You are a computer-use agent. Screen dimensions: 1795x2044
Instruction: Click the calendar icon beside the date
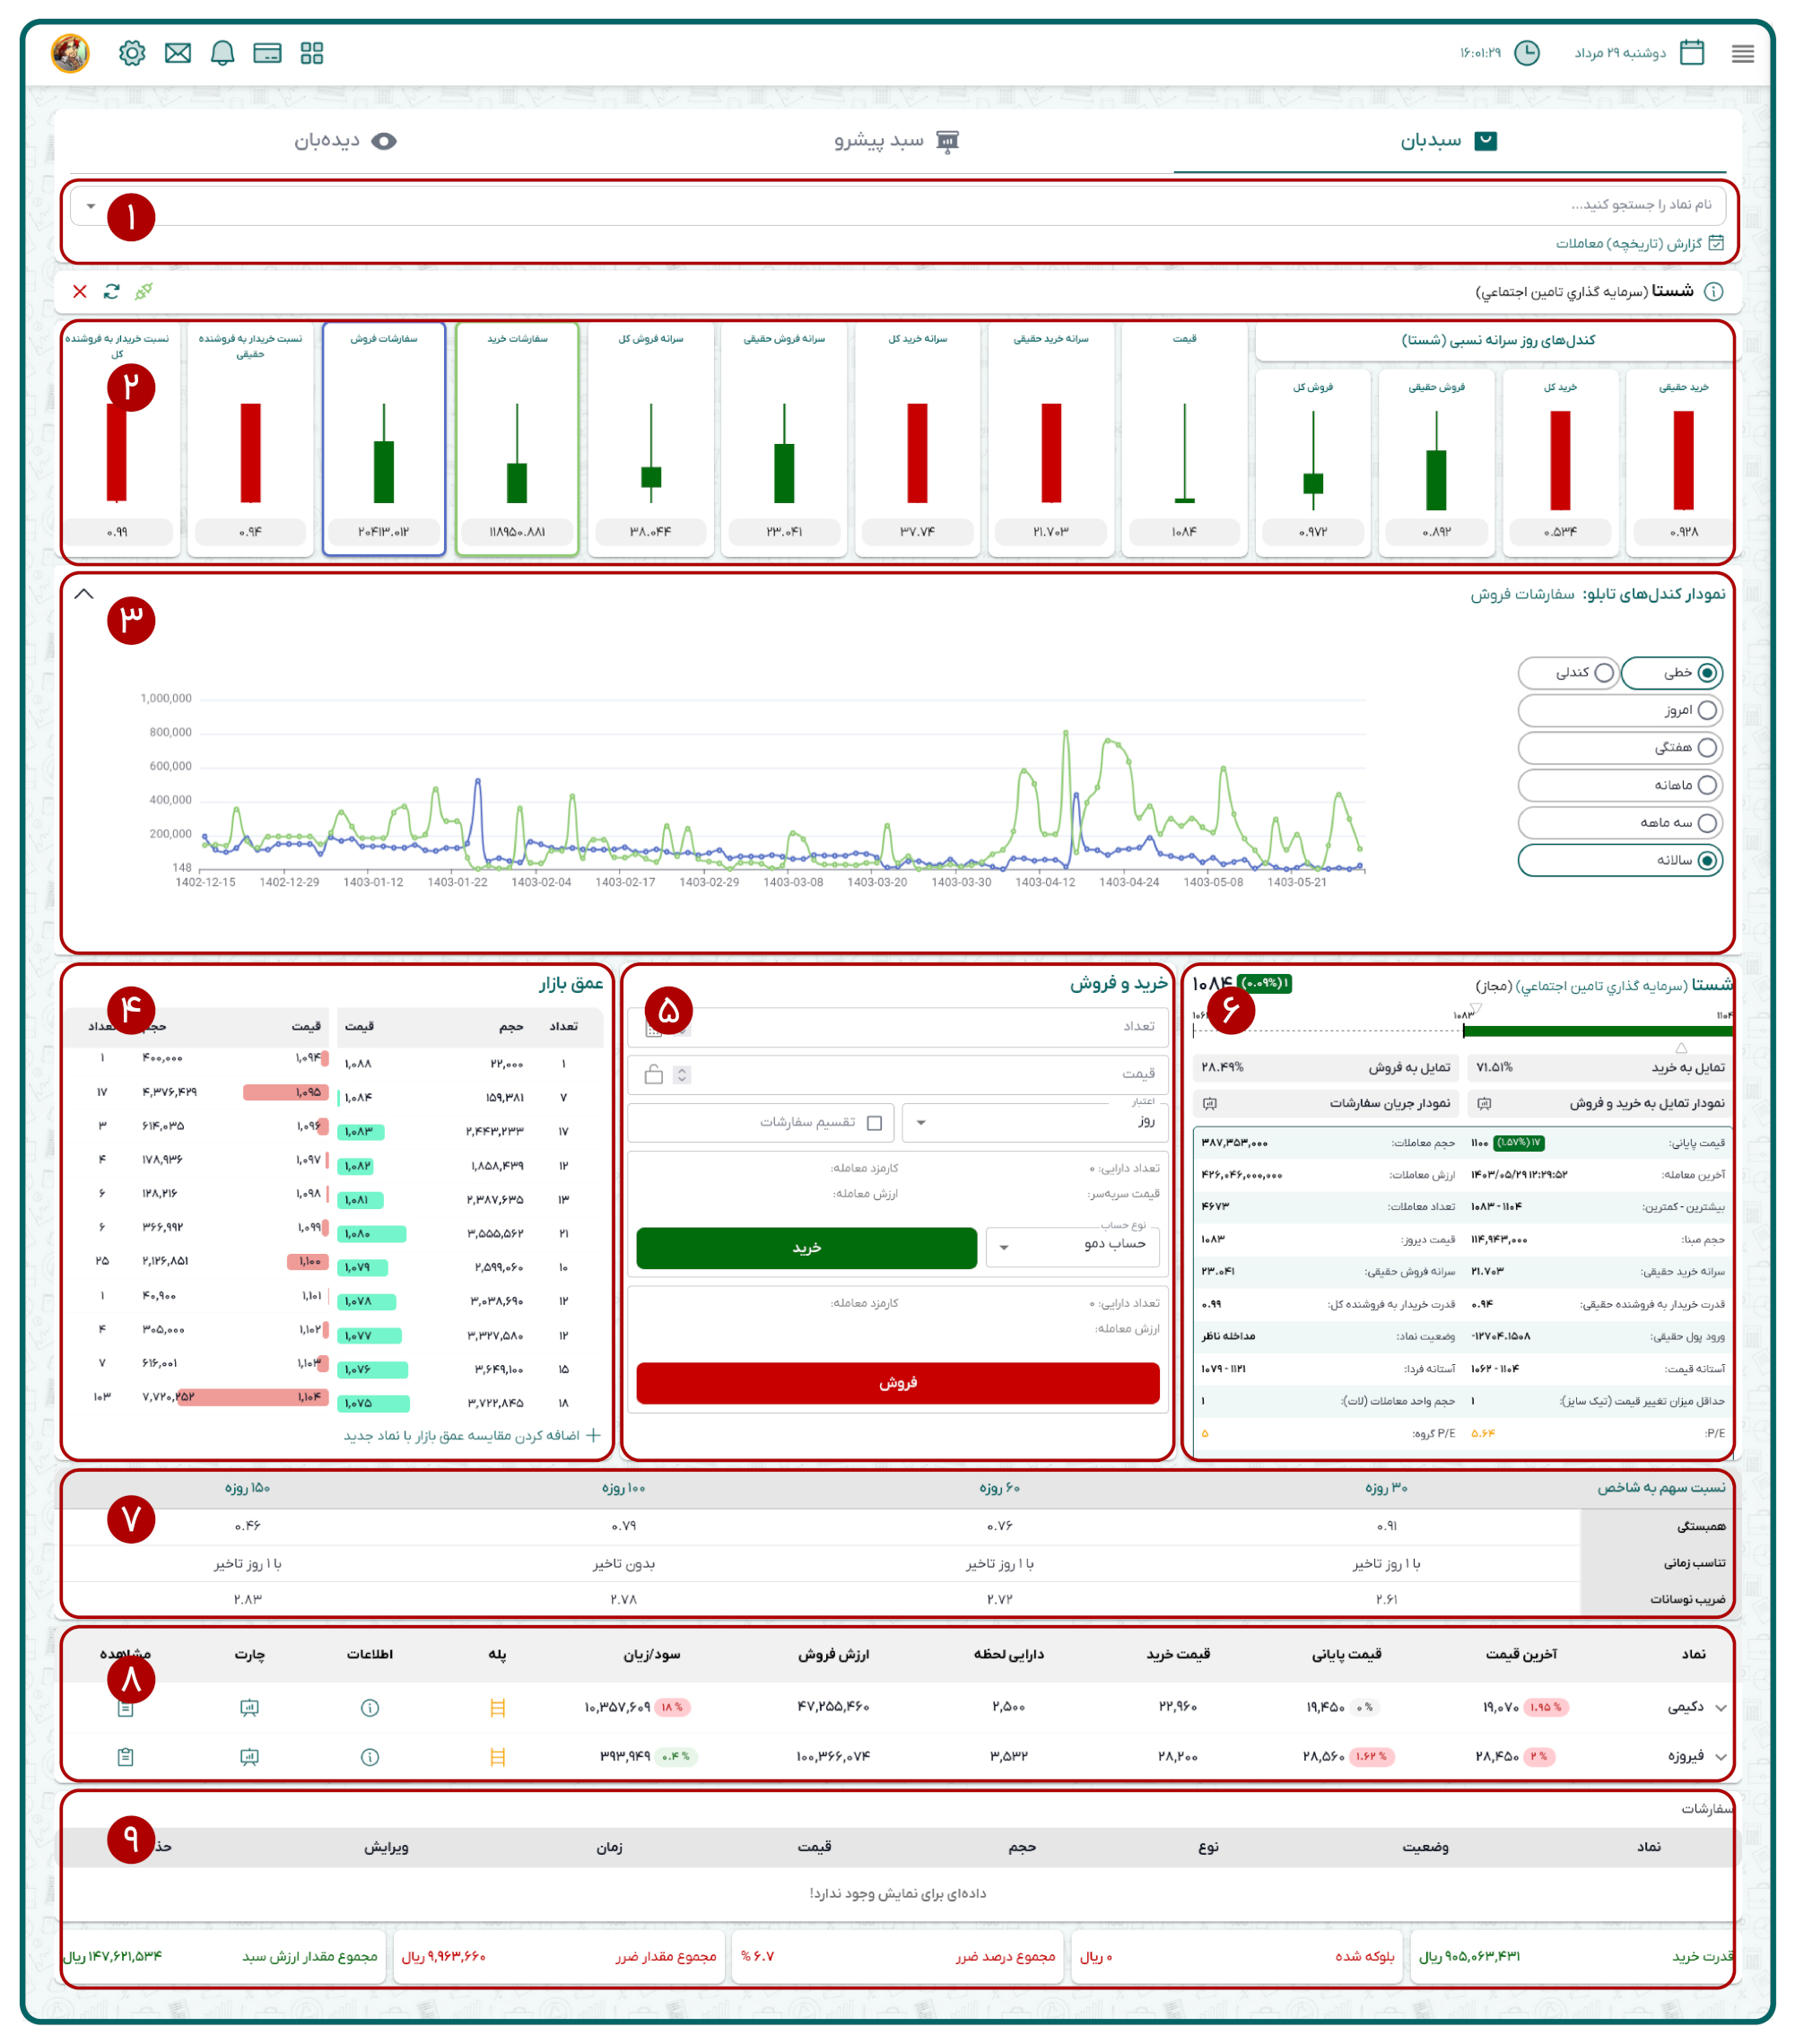[1691, 52]
